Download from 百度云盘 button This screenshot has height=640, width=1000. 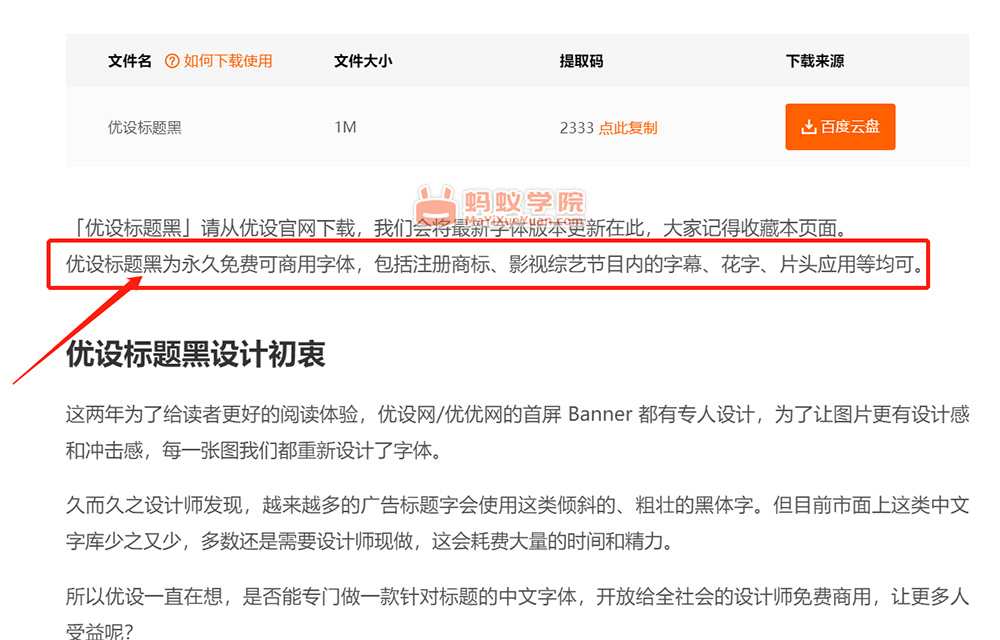[x=840, y=127]
